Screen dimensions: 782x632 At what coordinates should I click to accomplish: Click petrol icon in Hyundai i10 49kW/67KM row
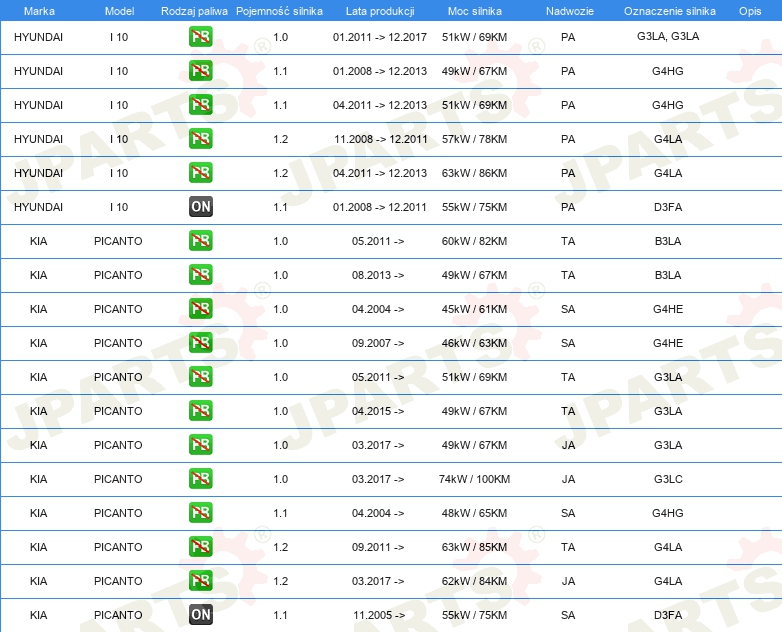(200, 71)
